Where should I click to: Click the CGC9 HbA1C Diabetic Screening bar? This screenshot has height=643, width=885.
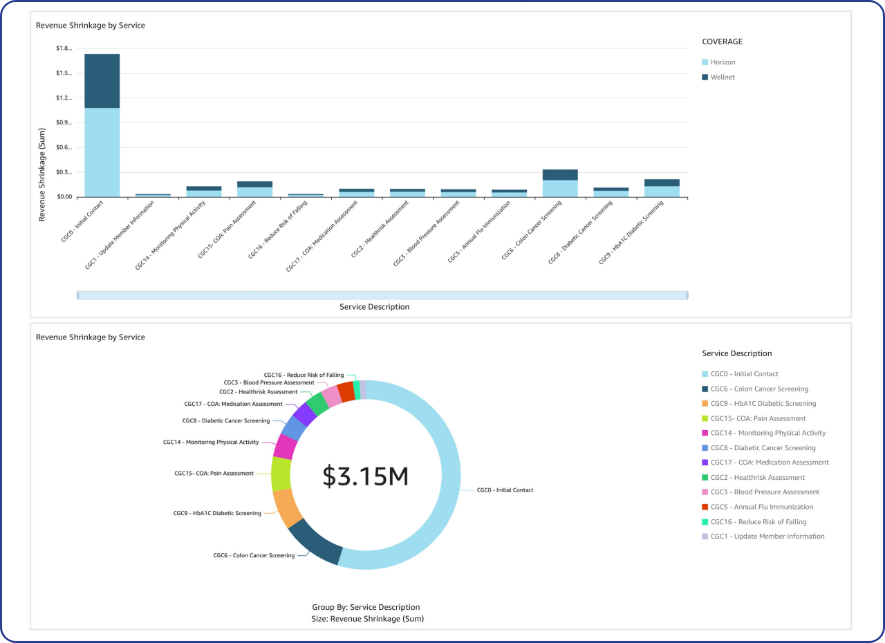662,188
